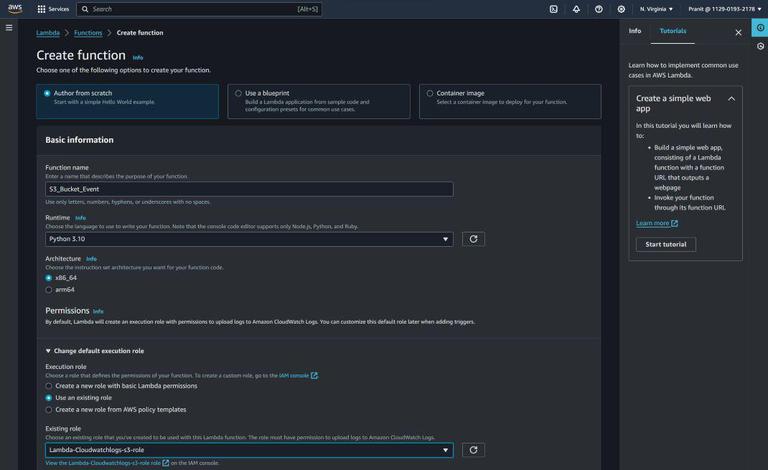The image size is (768, 470).
Task: Click the Create function breadcrumb text
Action: pyautogui.click(x=140, y=33)
